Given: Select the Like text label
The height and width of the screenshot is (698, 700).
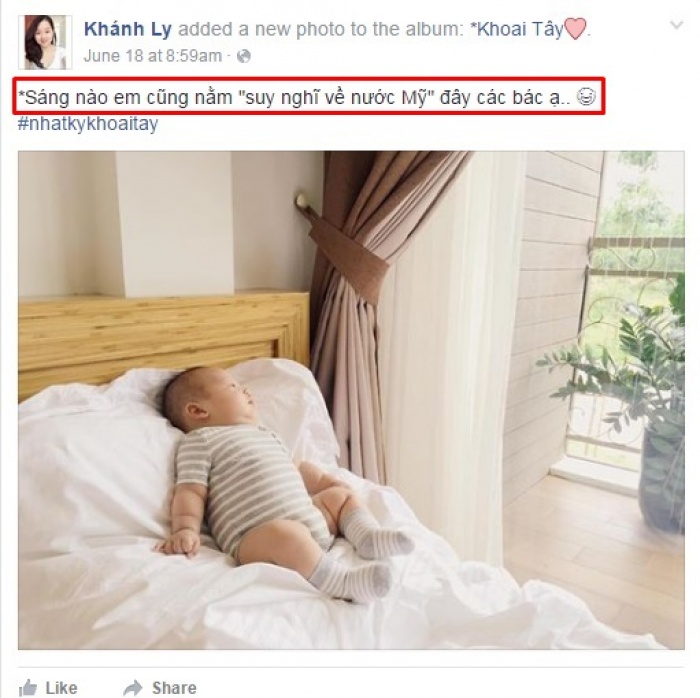Looking at the screenshot, I should (x=61, y=688).
